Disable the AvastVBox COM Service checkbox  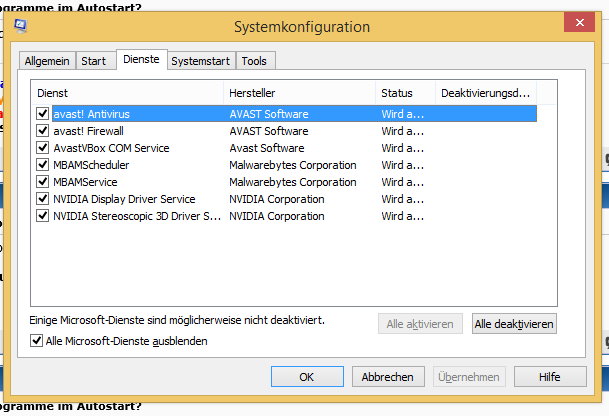tap(42, 148)
